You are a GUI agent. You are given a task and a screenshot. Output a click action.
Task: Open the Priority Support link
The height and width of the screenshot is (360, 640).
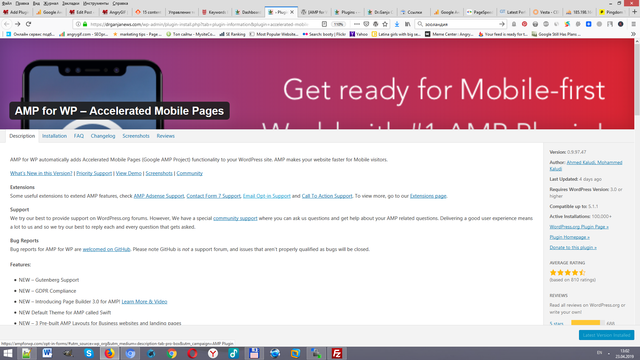94,173
